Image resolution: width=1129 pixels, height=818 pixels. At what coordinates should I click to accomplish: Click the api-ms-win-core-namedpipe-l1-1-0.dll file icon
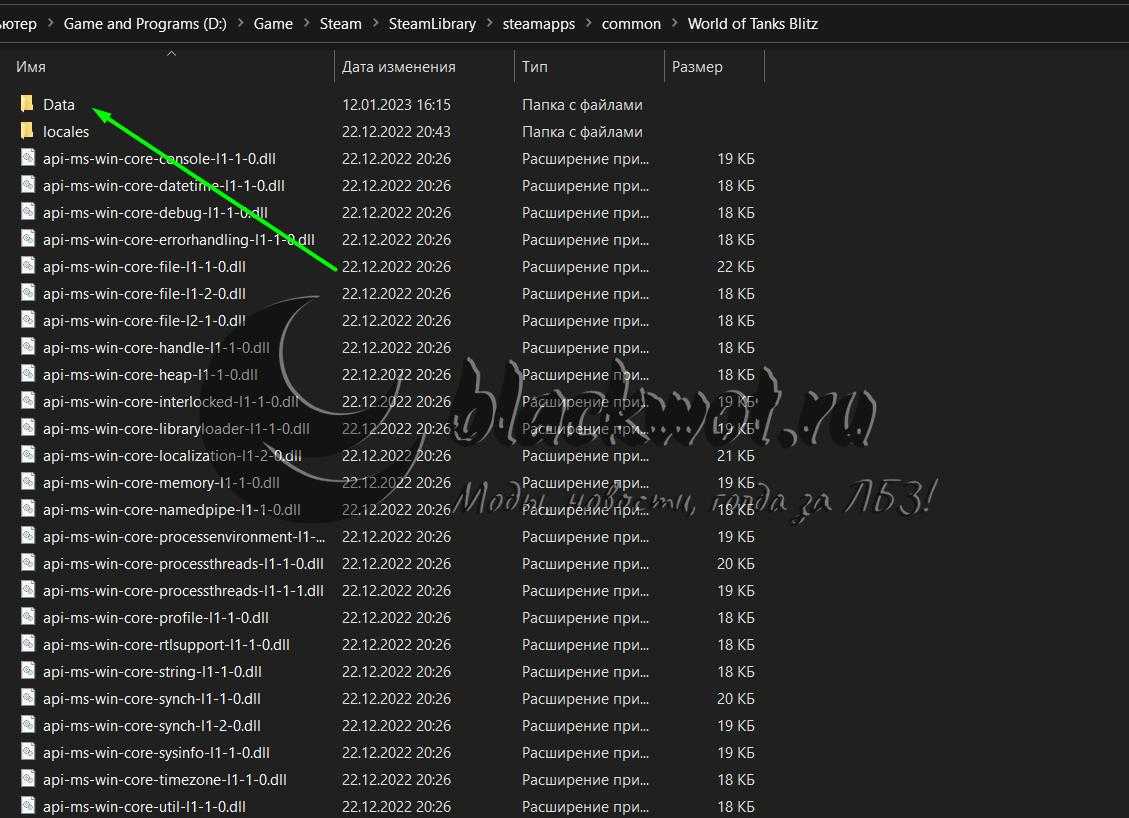(x=28, y=509)
